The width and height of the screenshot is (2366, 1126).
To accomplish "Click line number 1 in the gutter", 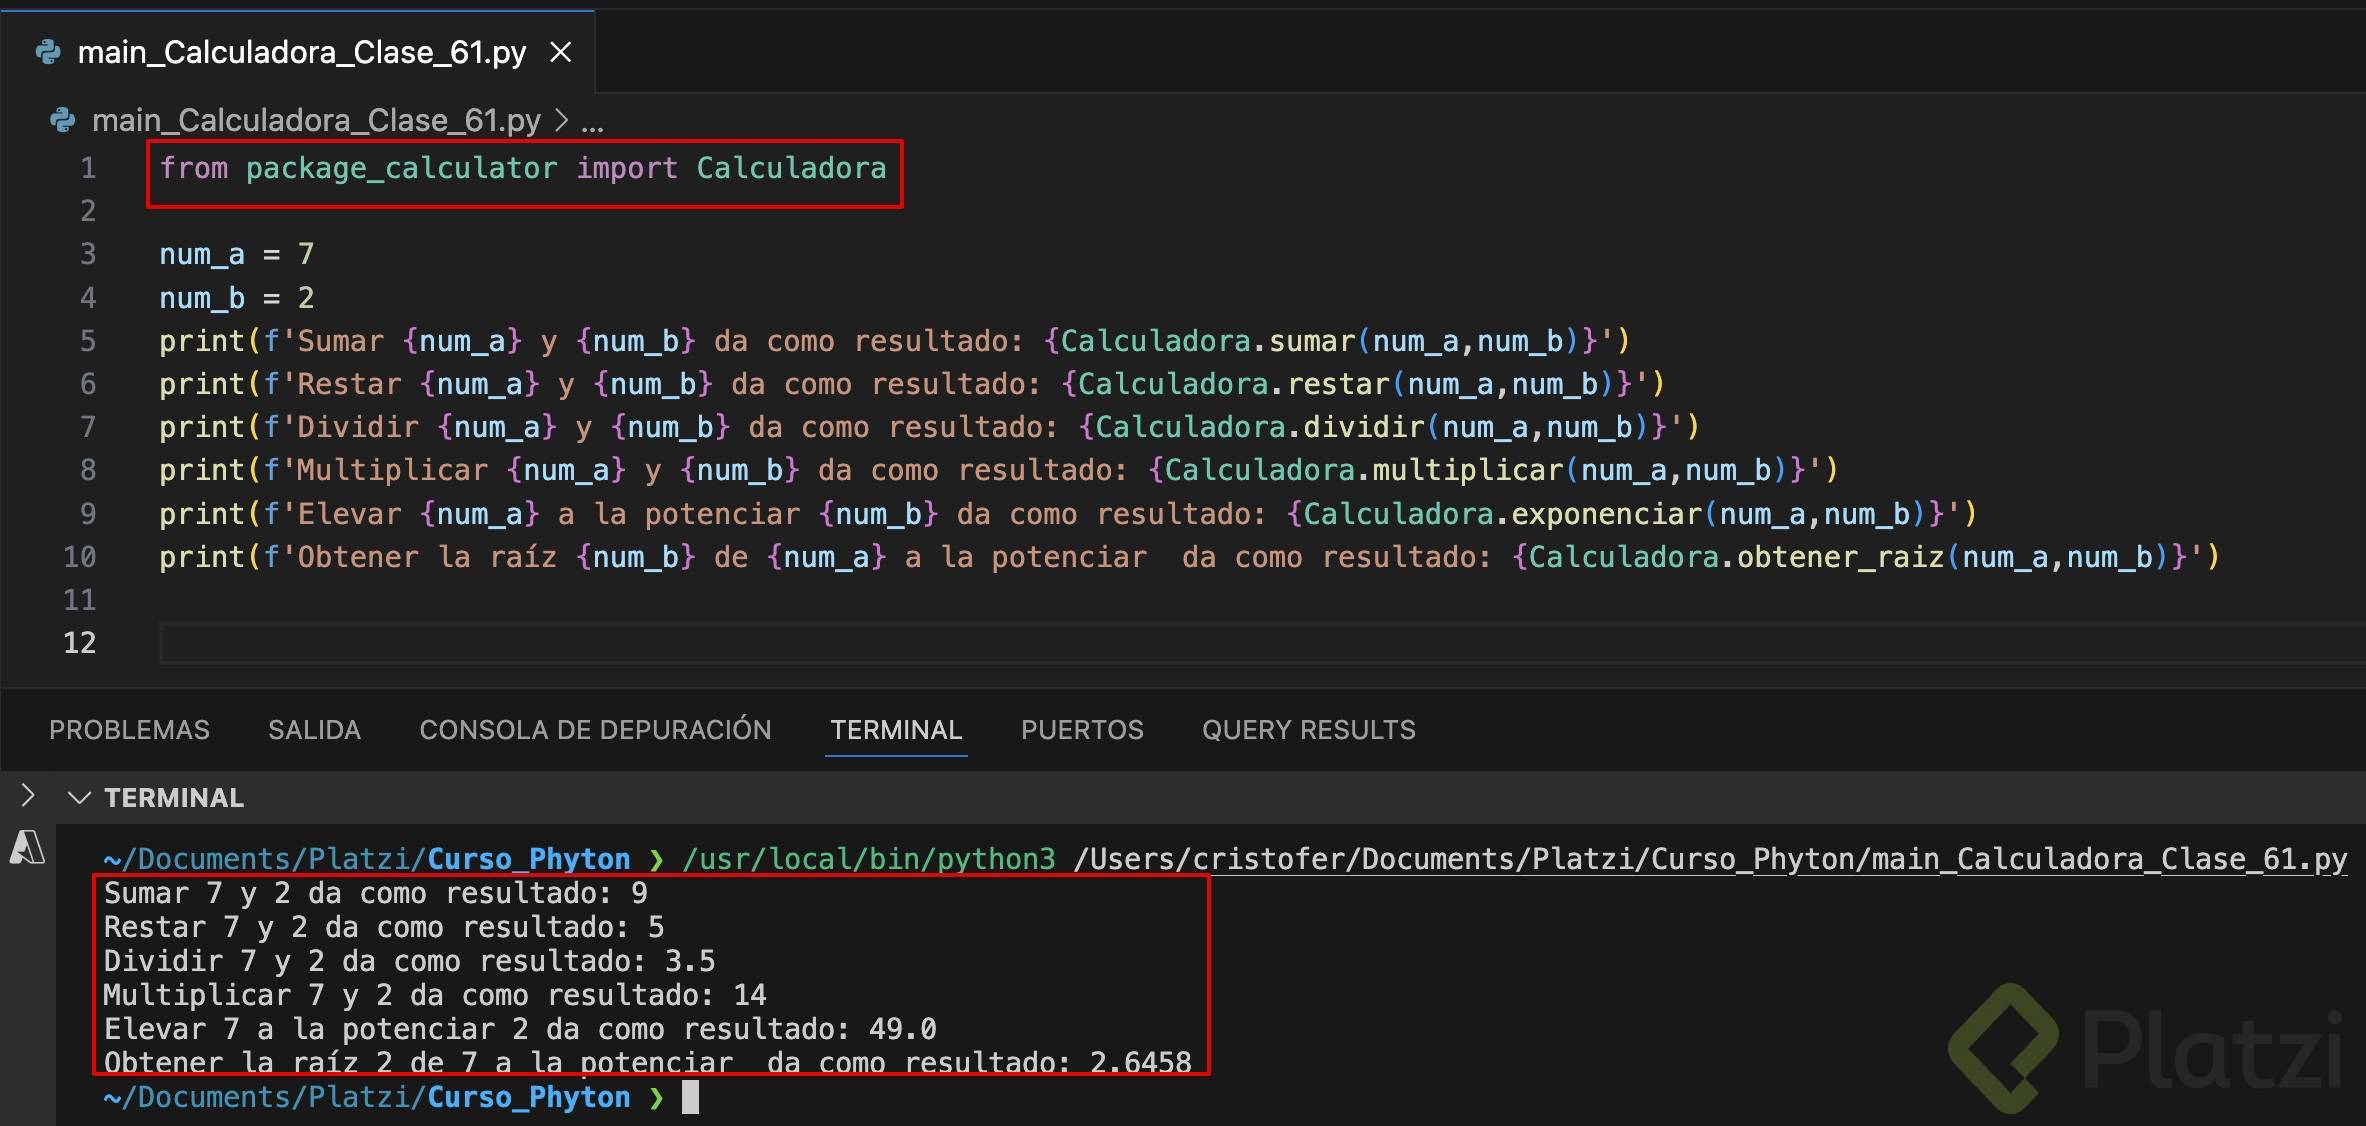I will pyautogui.click(x=88, y=168).
